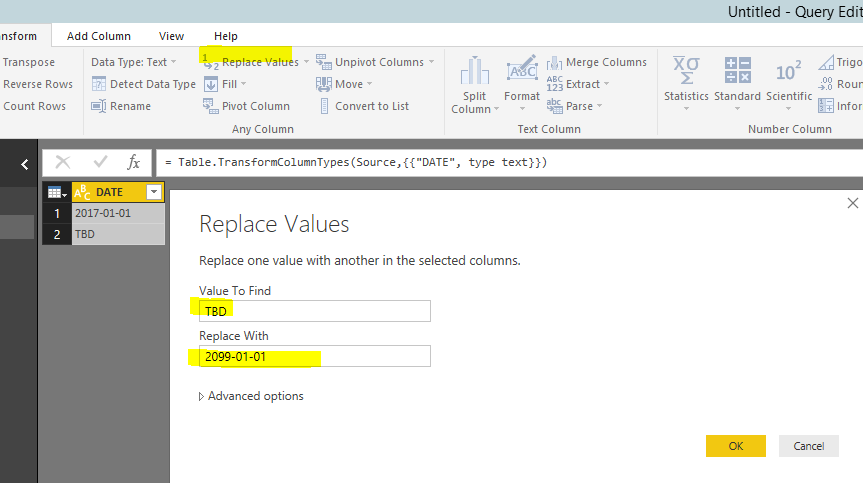The height and width of the screenshot is (483, 863).
Task: Select row number 2 header
Action: point(57,234)
